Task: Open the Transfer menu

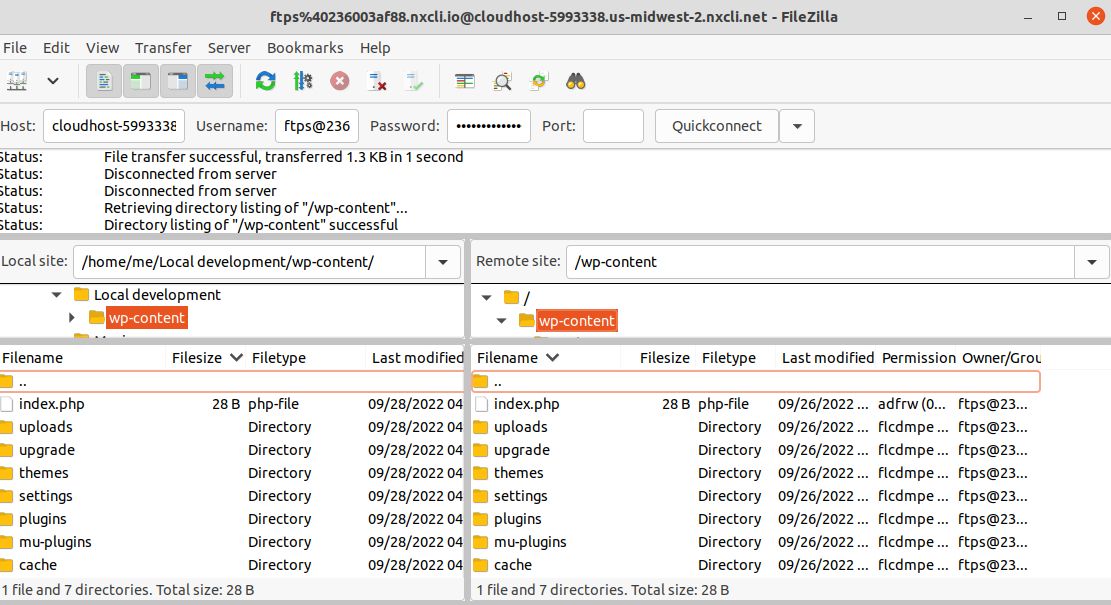Action: (163, 48)
